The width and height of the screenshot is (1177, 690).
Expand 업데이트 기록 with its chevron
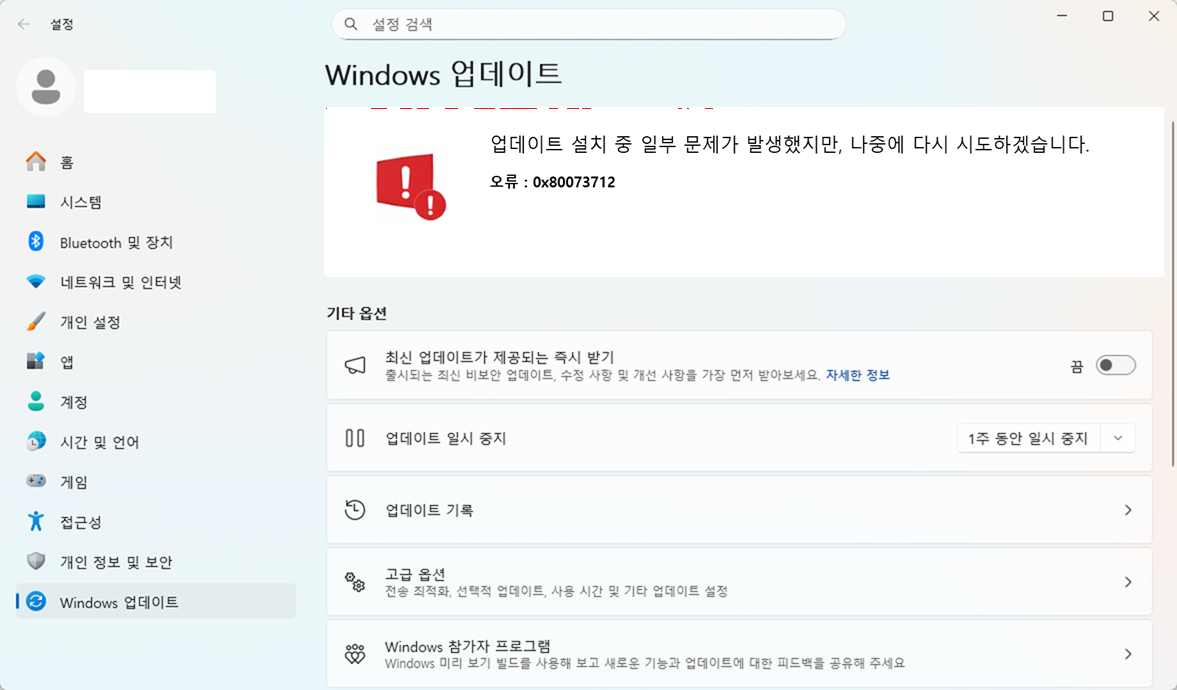point(1127,510)
